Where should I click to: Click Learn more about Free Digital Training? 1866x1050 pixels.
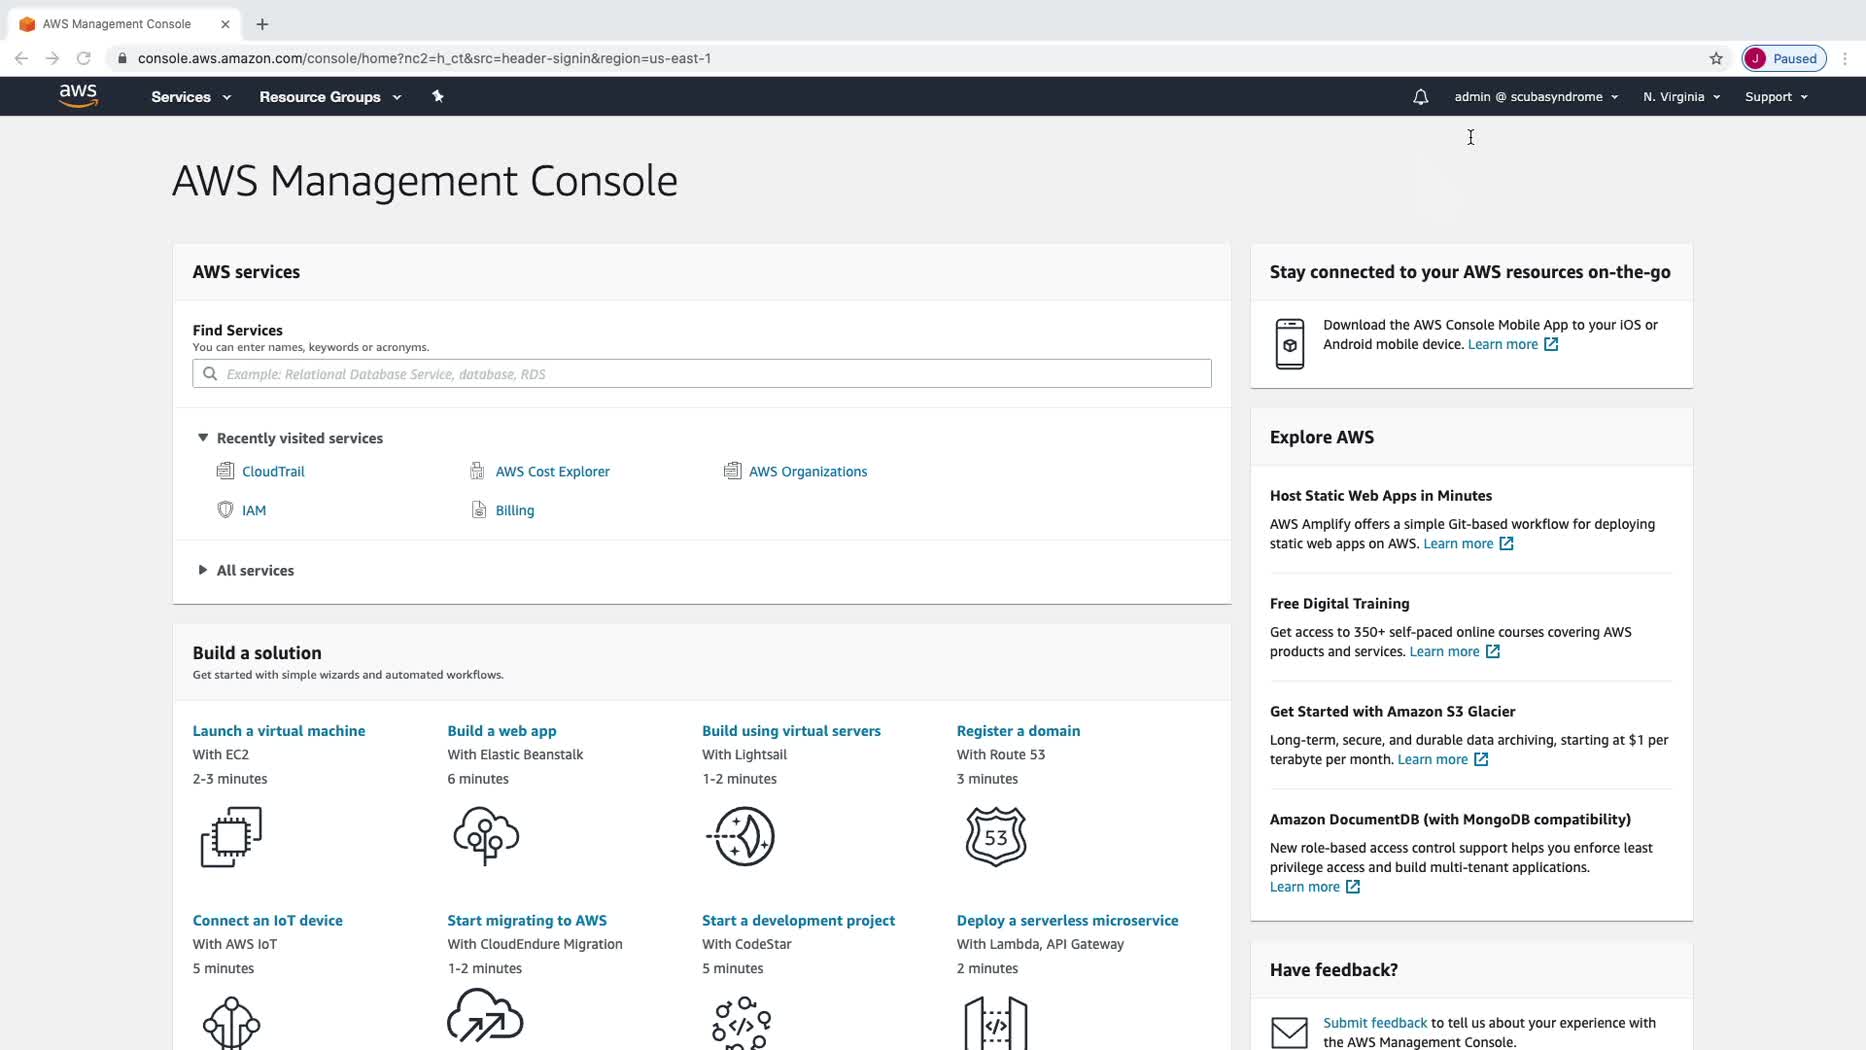1454,652
